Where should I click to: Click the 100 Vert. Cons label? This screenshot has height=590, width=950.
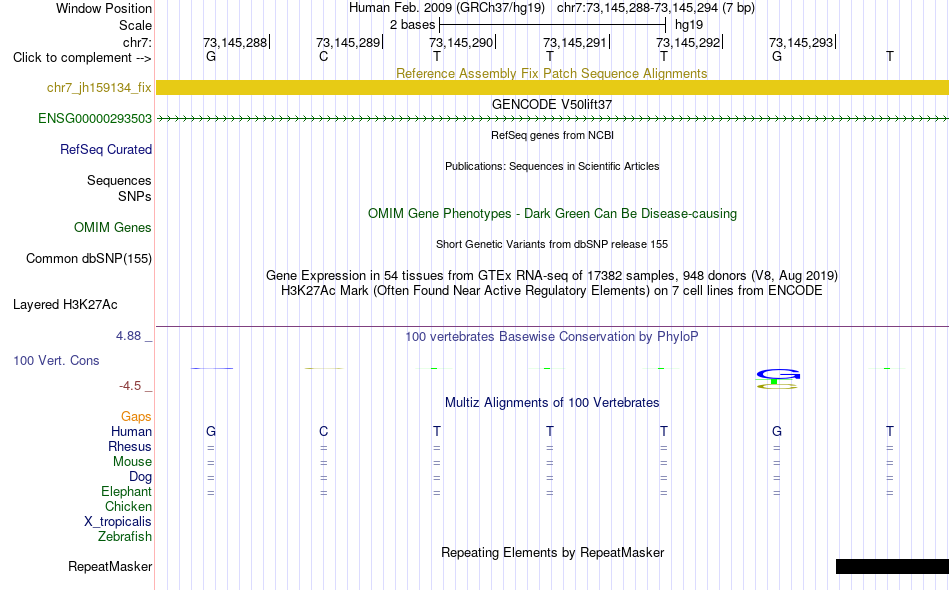click(56, 360)
